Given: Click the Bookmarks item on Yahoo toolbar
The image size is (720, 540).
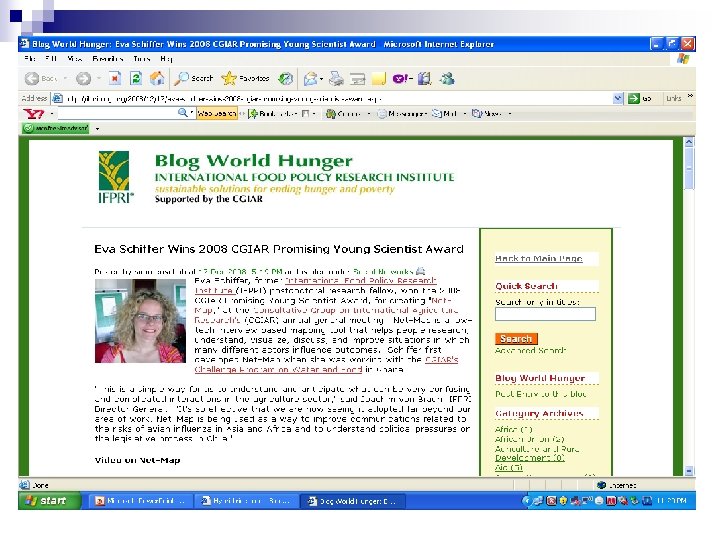Looking at the screenshot, I should click(272, 113).
